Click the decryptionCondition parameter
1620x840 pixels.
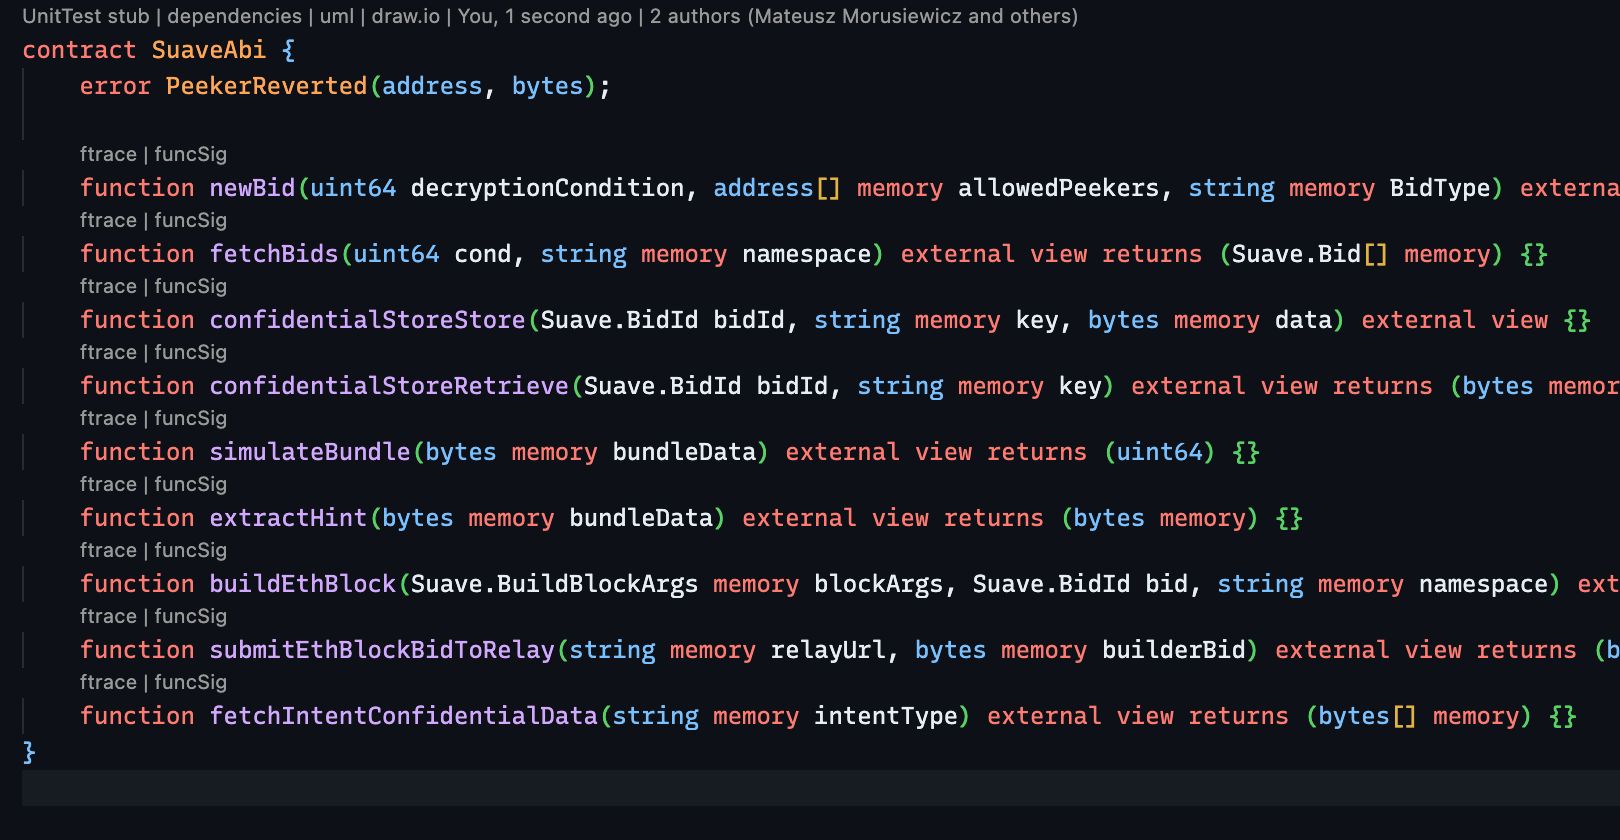(x=547, y=188)
